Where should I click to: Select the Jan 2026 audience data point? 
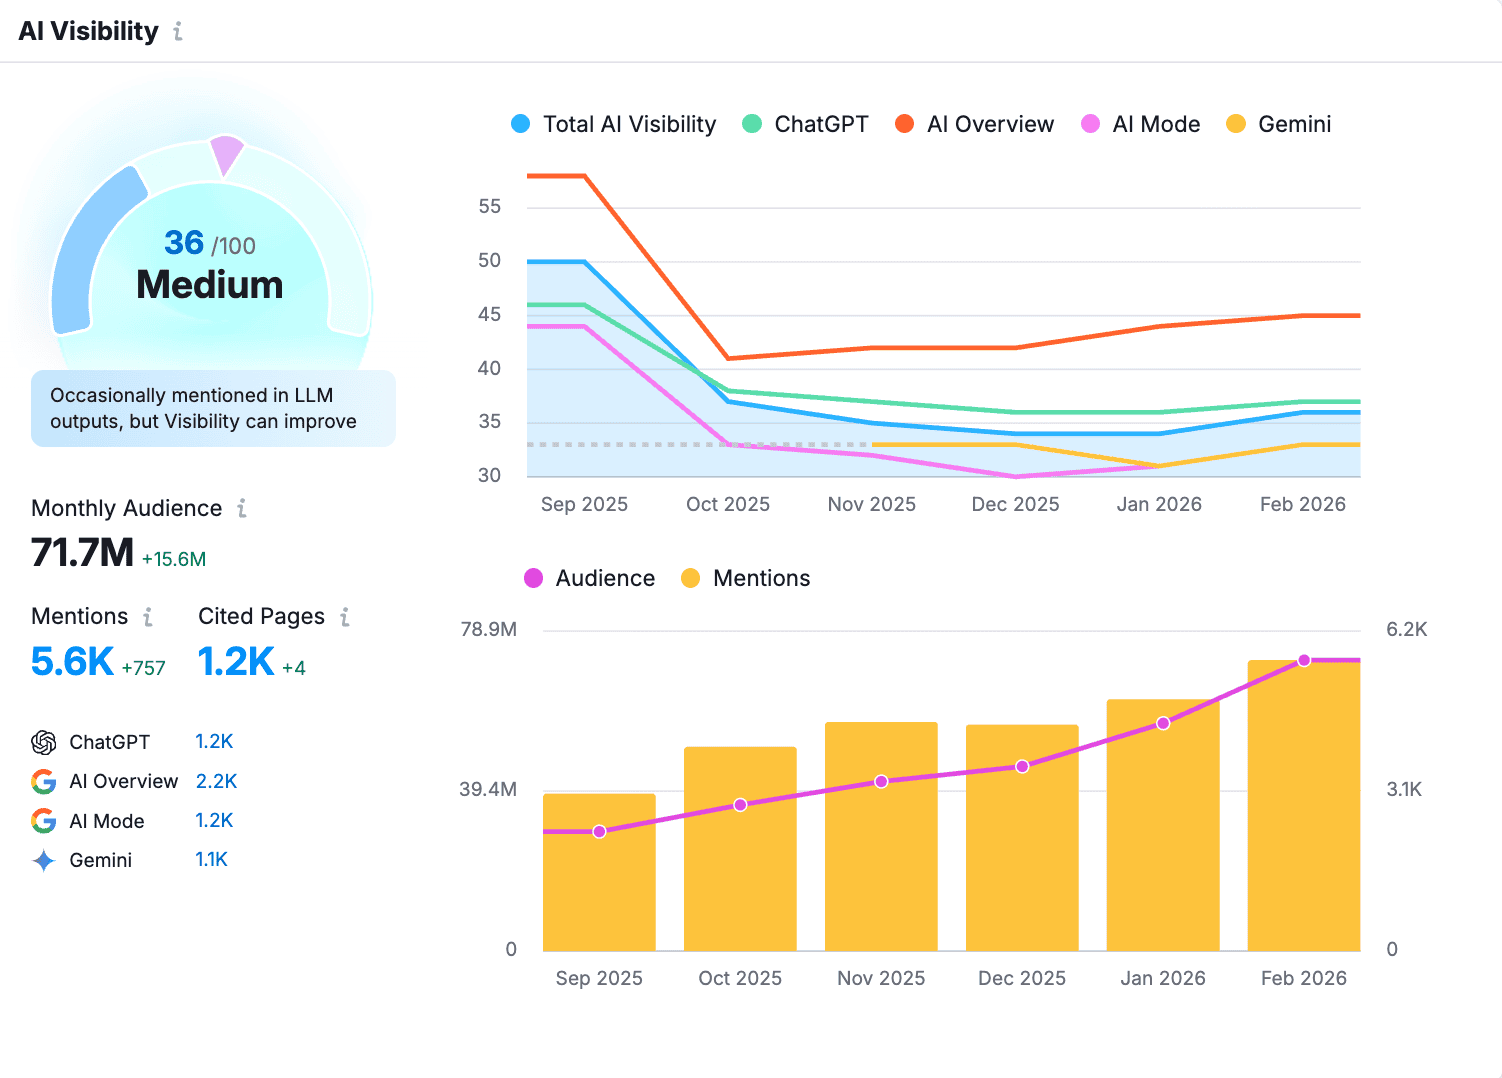(1163, 723)
